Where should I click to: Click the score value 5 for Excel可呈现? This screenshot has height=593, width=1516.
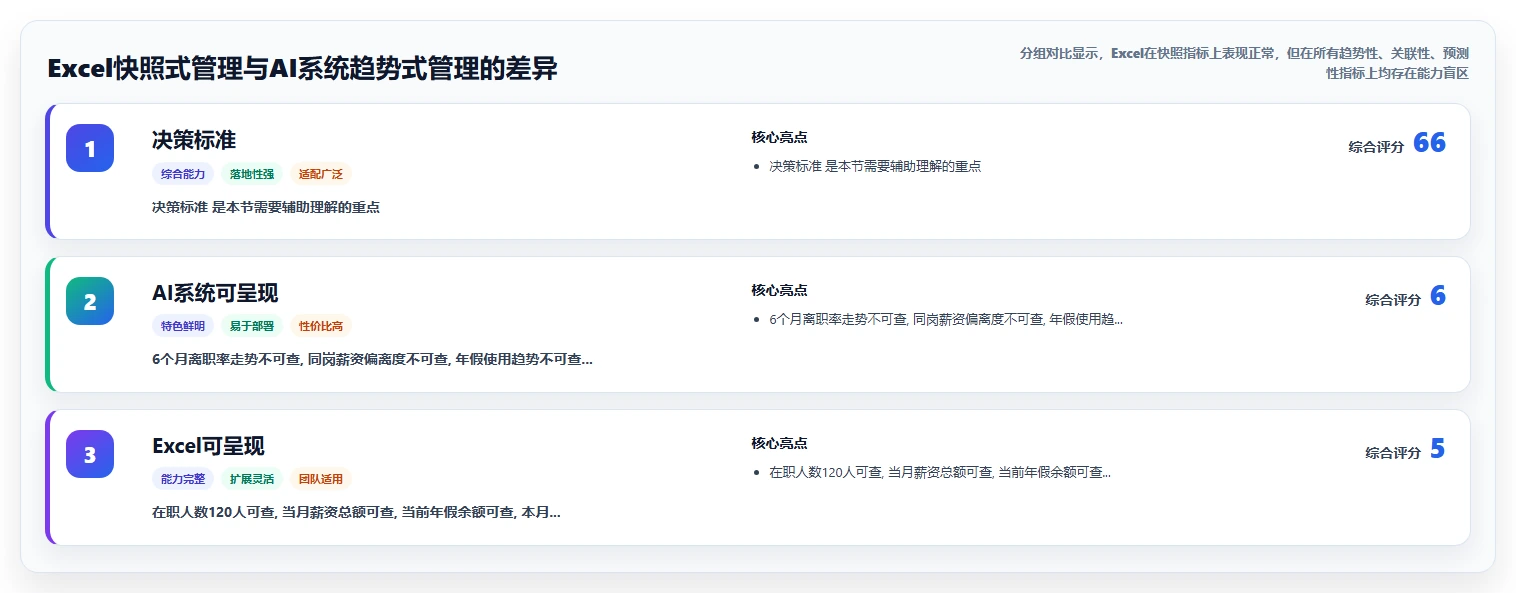point(1438,449)
